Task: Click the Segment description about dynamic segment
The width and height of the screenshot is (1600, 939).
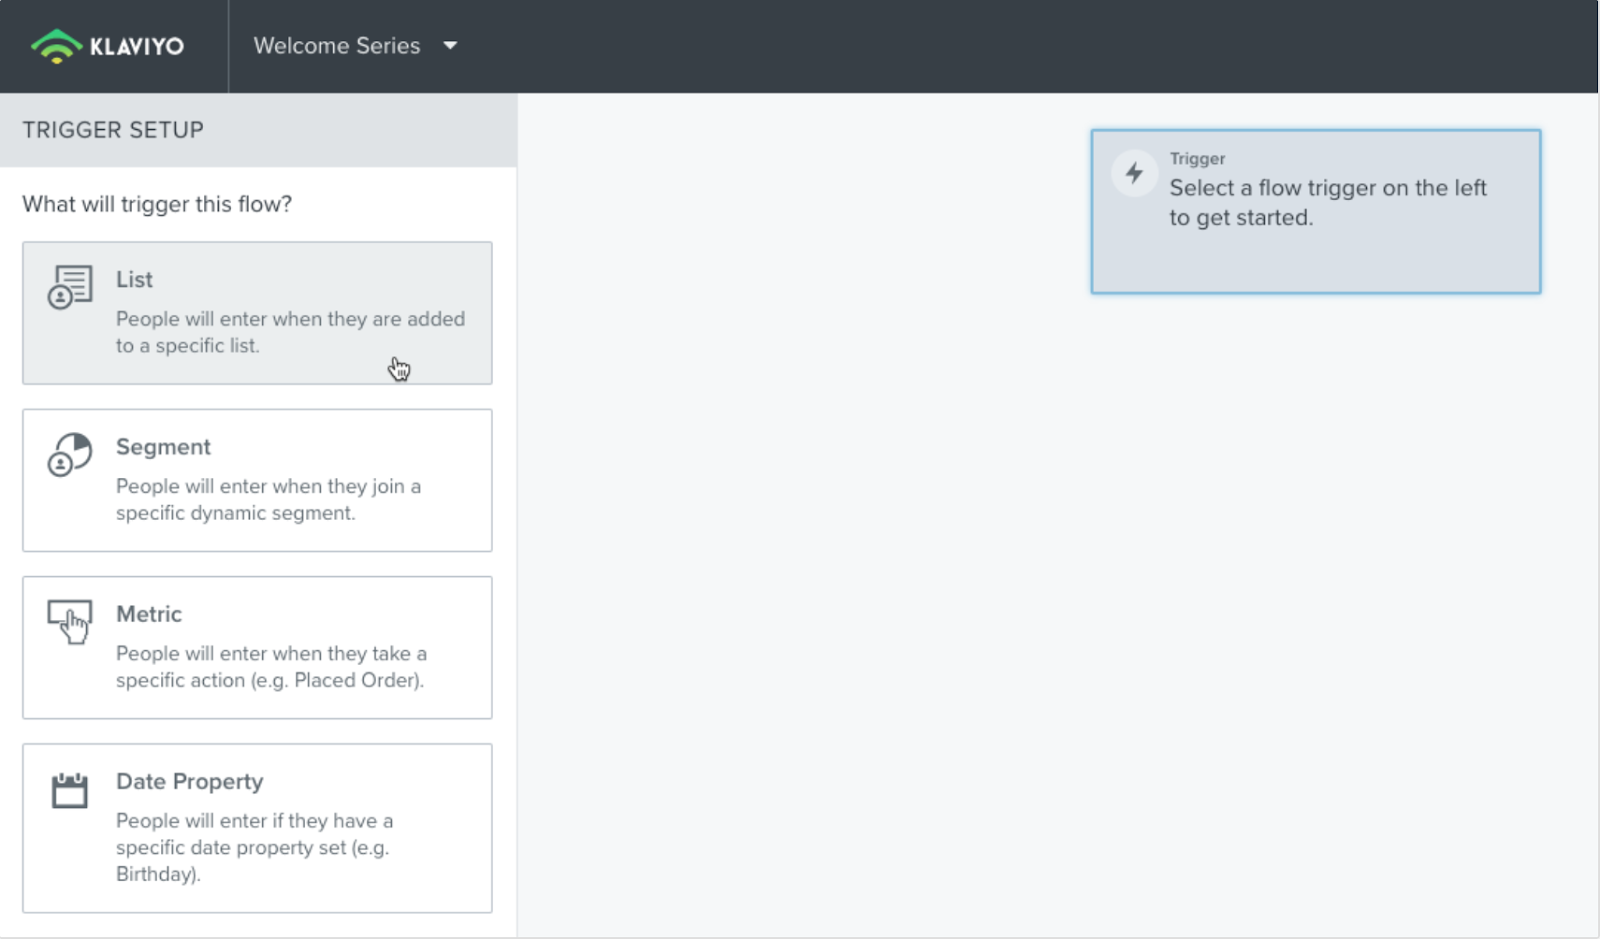Action: pos(268,499)
